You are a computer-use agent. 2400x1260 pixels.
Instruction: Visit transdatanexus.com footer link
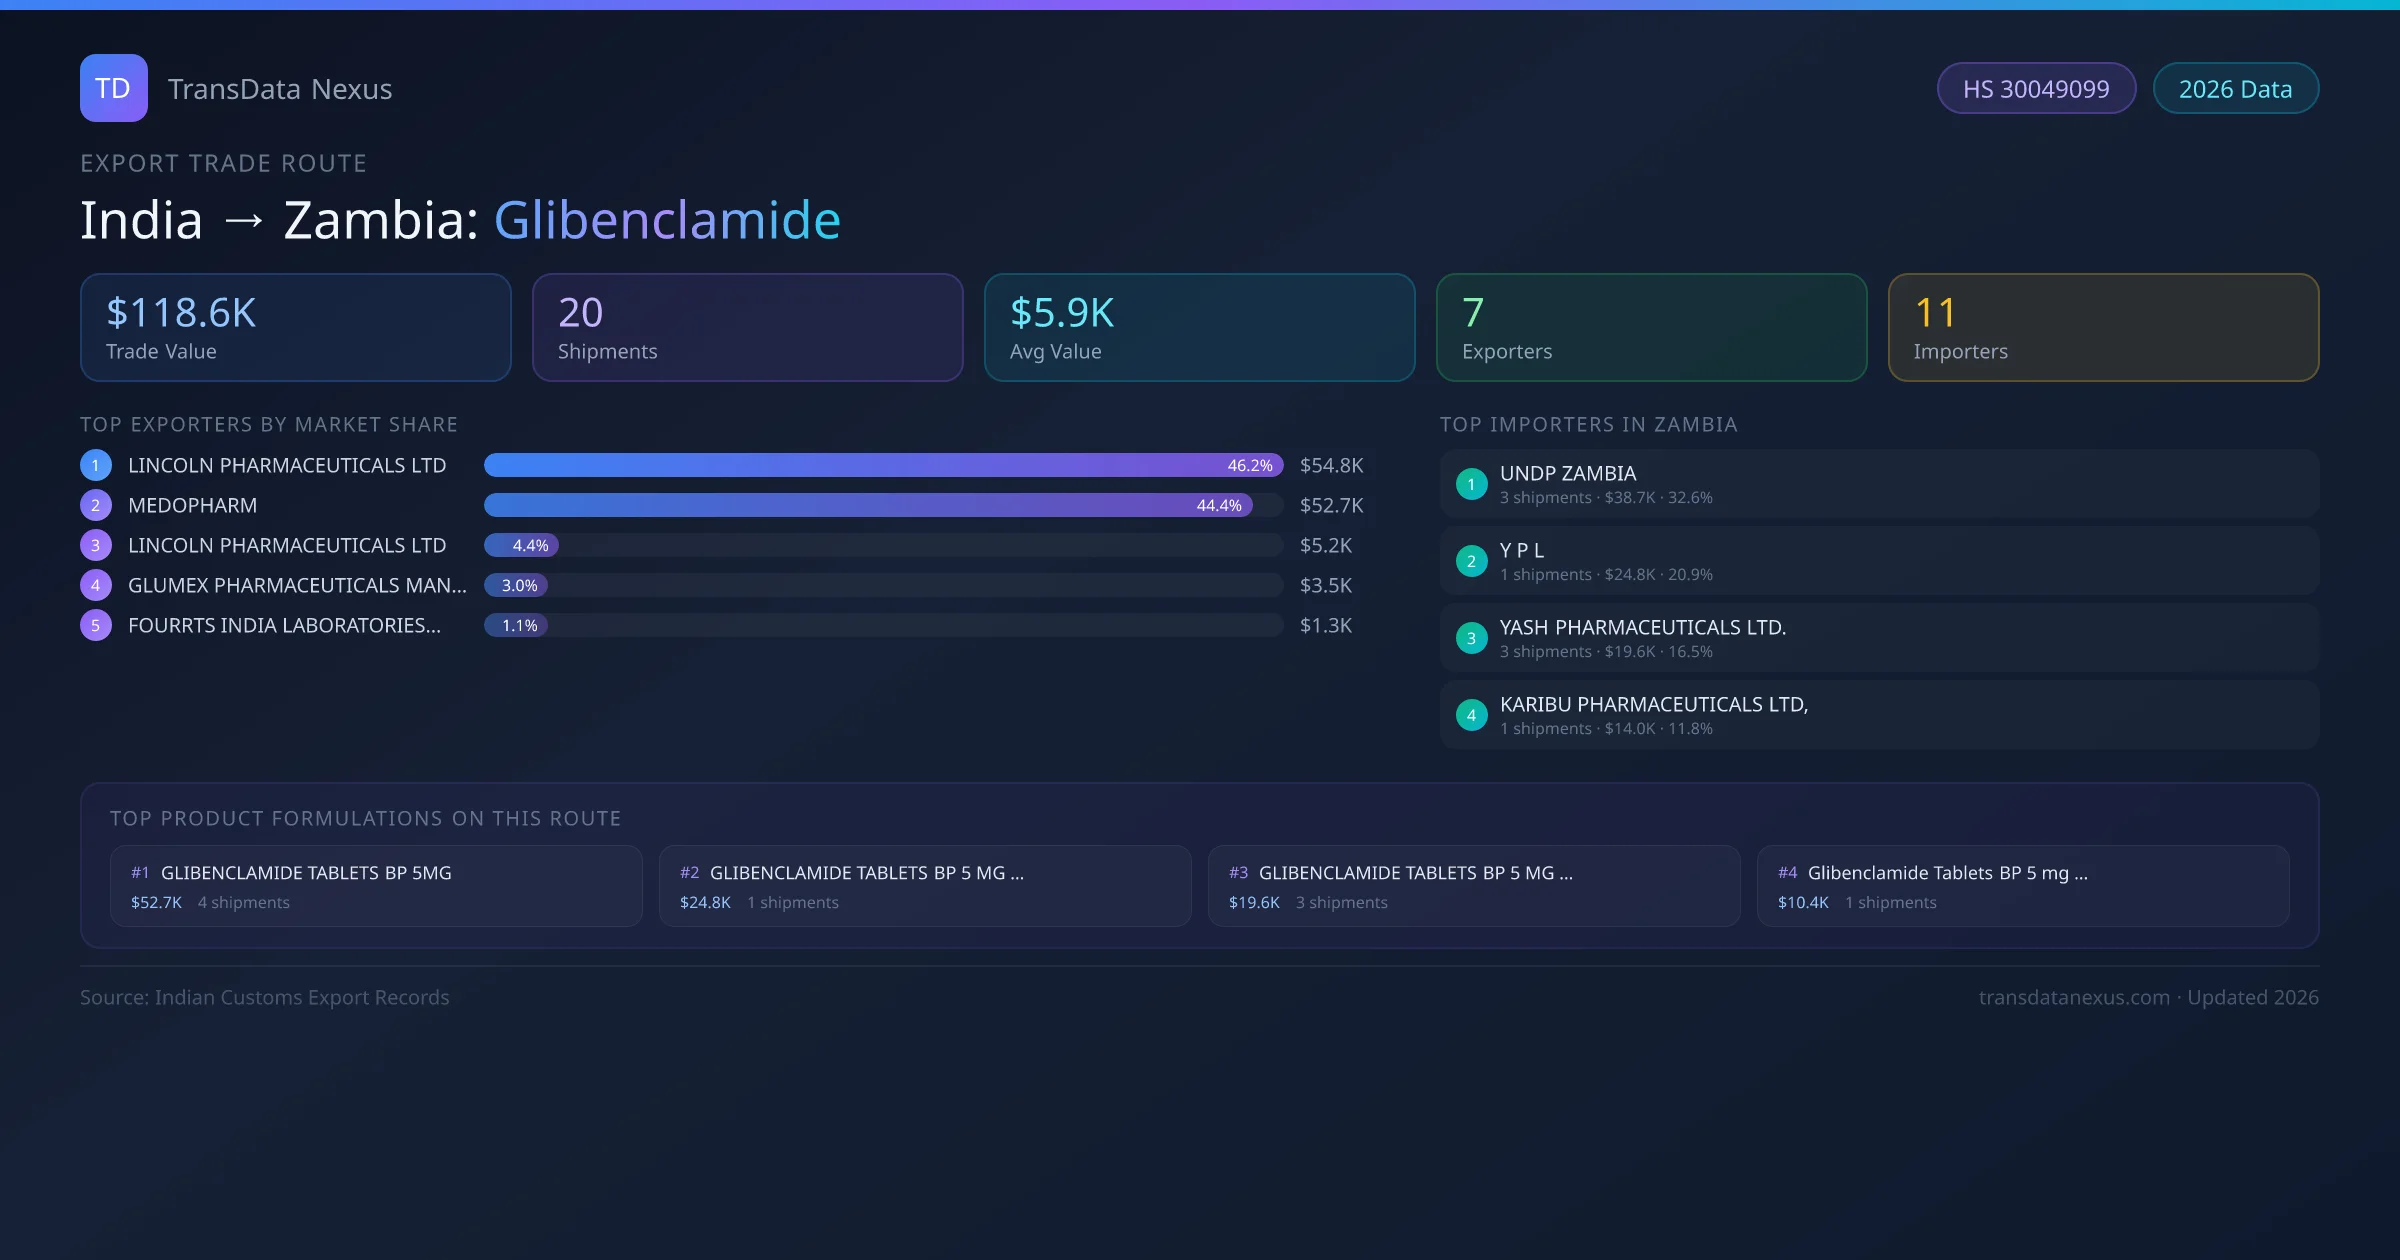point(2073,997)
